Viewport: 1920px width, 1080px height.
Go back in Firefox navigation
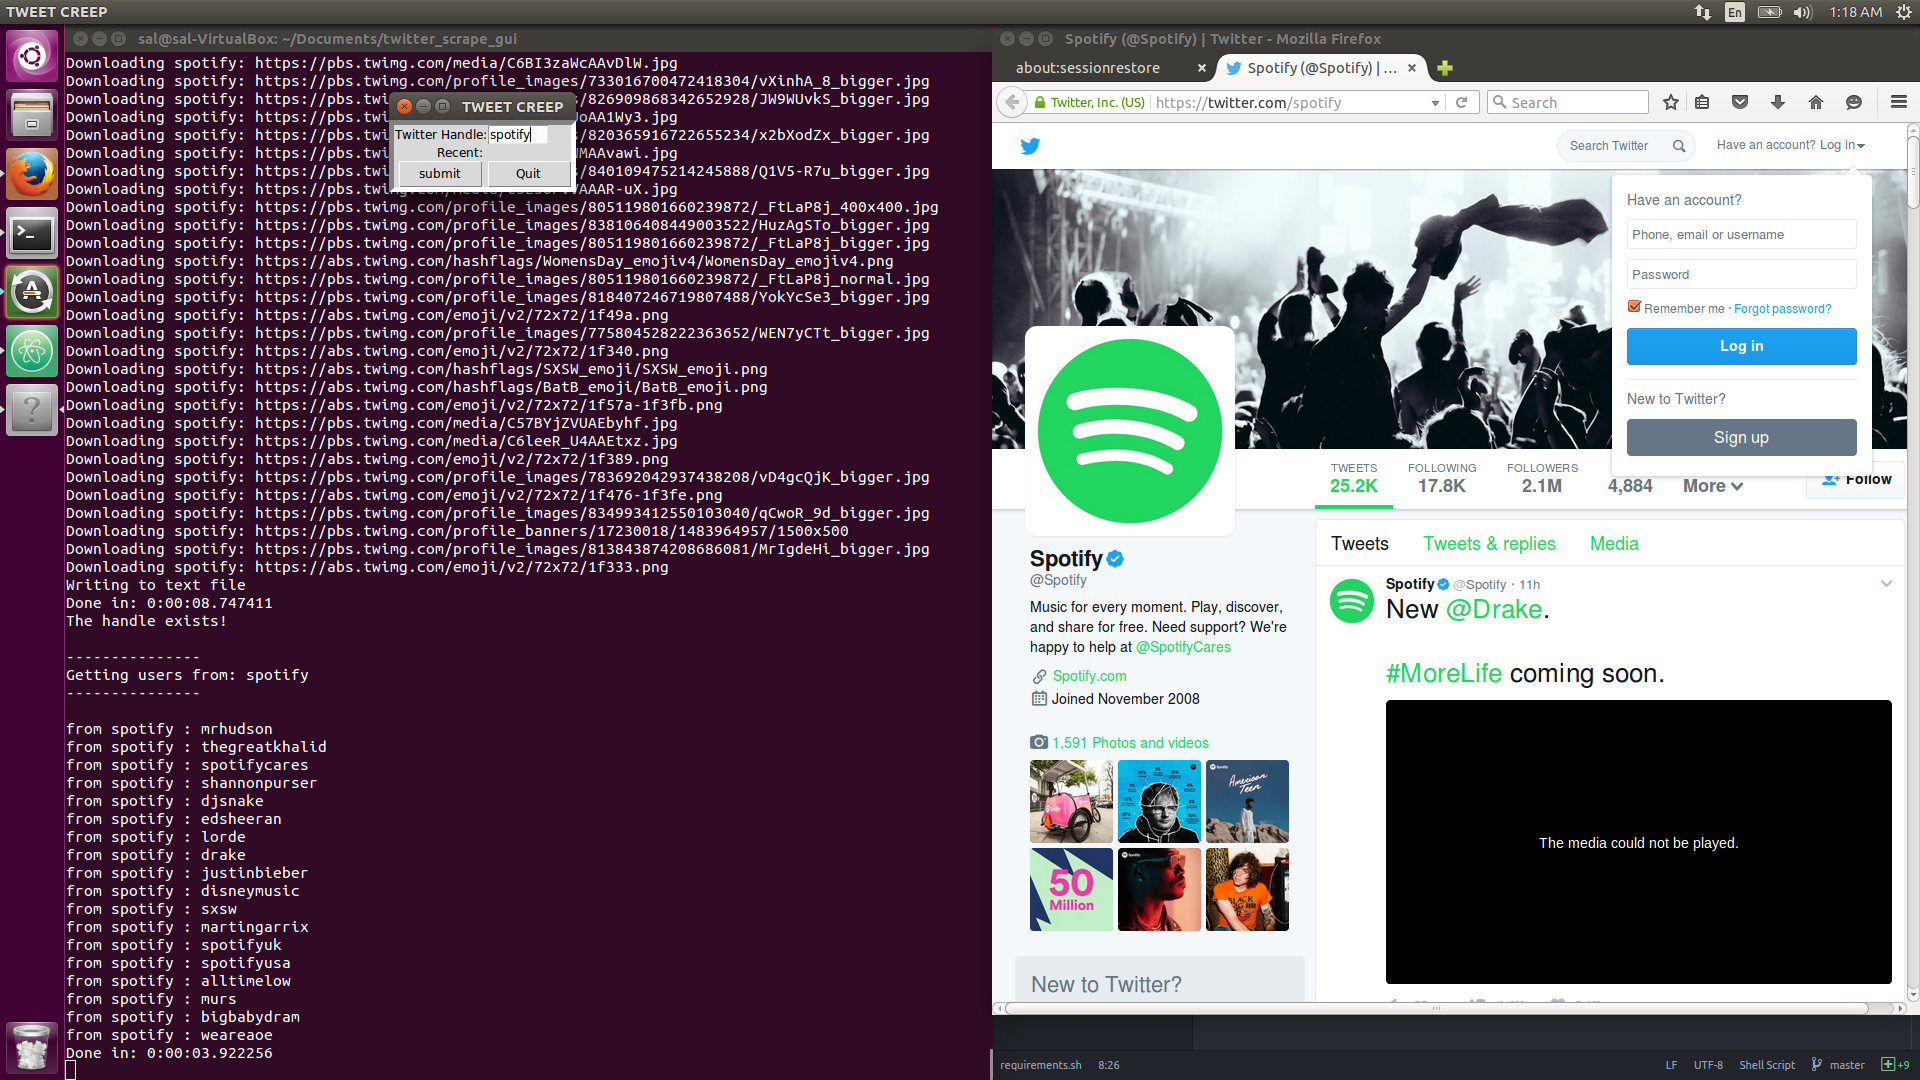pos(1013,102)
